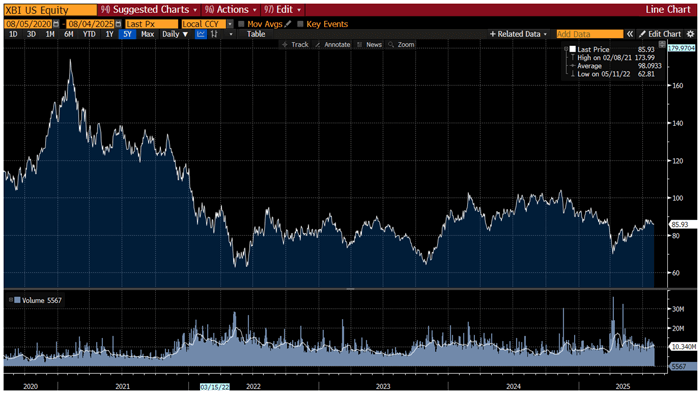Select the 5Y time range

point(128,34)
